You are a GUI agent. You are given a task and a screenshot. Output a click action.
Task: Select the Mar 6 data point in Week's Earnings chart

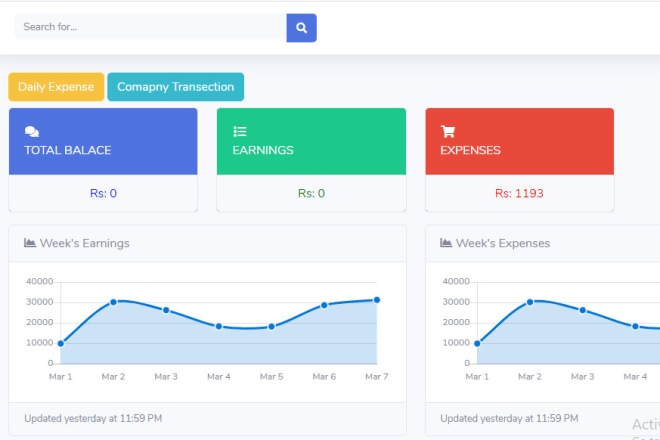[x=324, y=305]
